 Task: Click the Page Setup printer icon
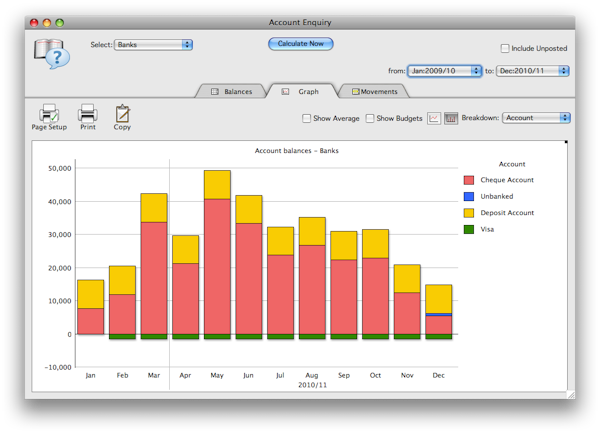tap(47, 113)
